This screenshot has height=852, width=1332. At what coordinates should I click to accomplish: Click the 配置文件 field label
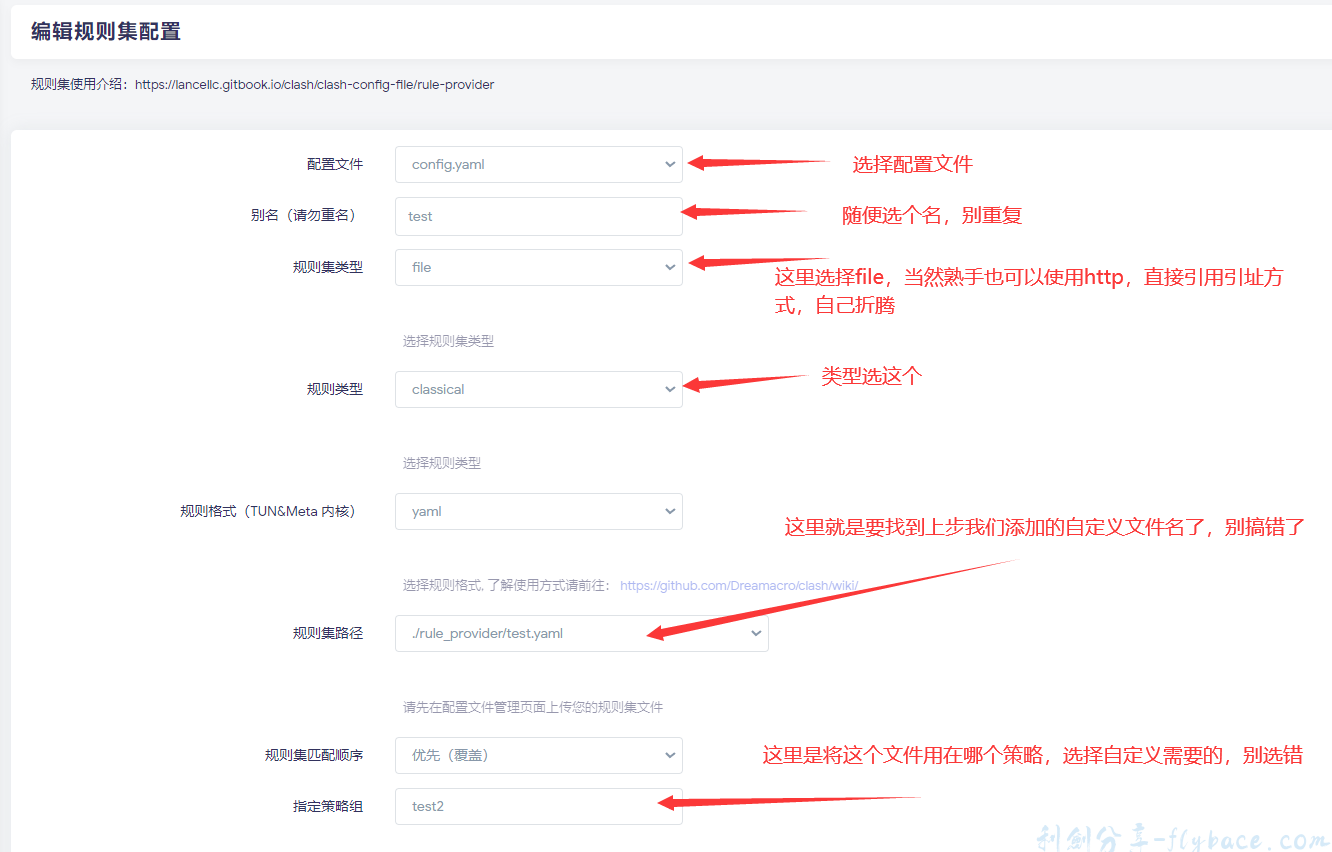[x=334, y=165]
